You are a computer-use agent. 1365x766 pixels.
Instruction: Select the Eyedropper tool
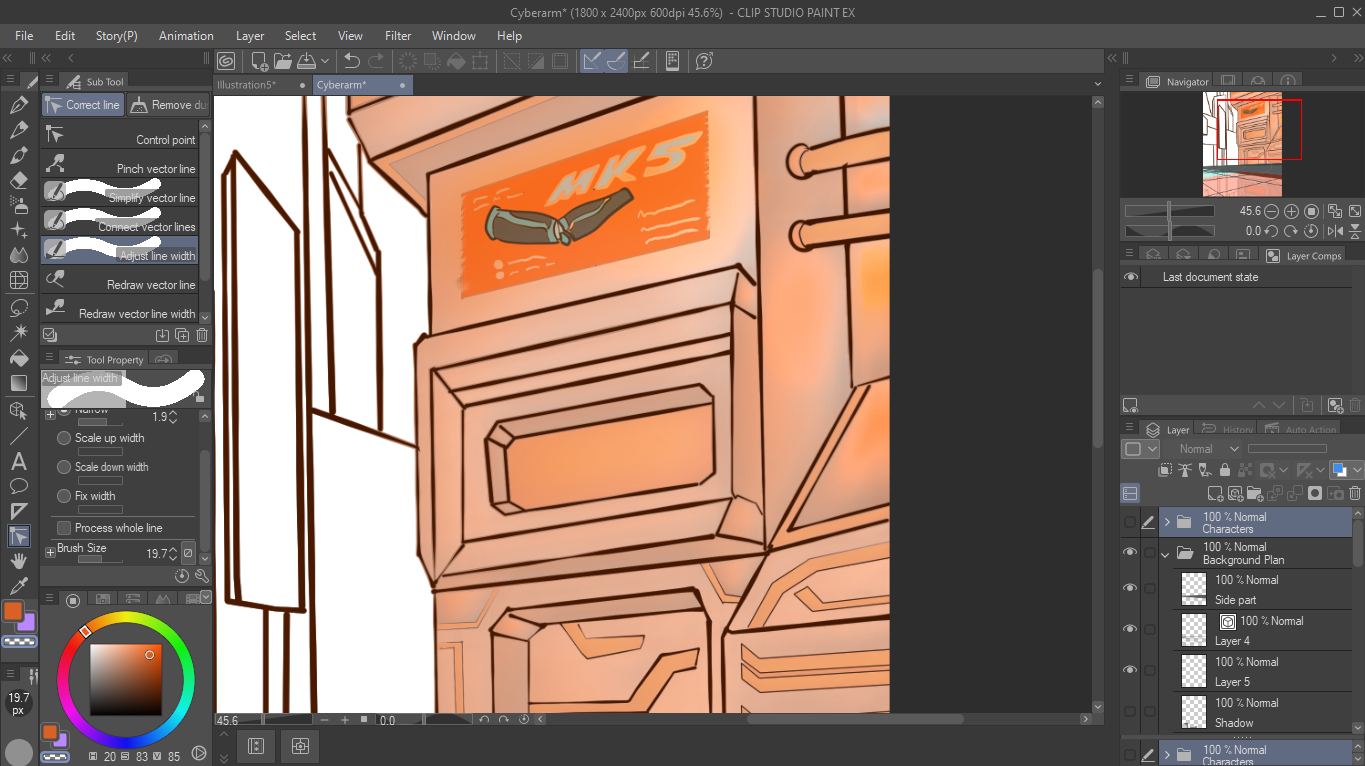click(x=18, y=586)
